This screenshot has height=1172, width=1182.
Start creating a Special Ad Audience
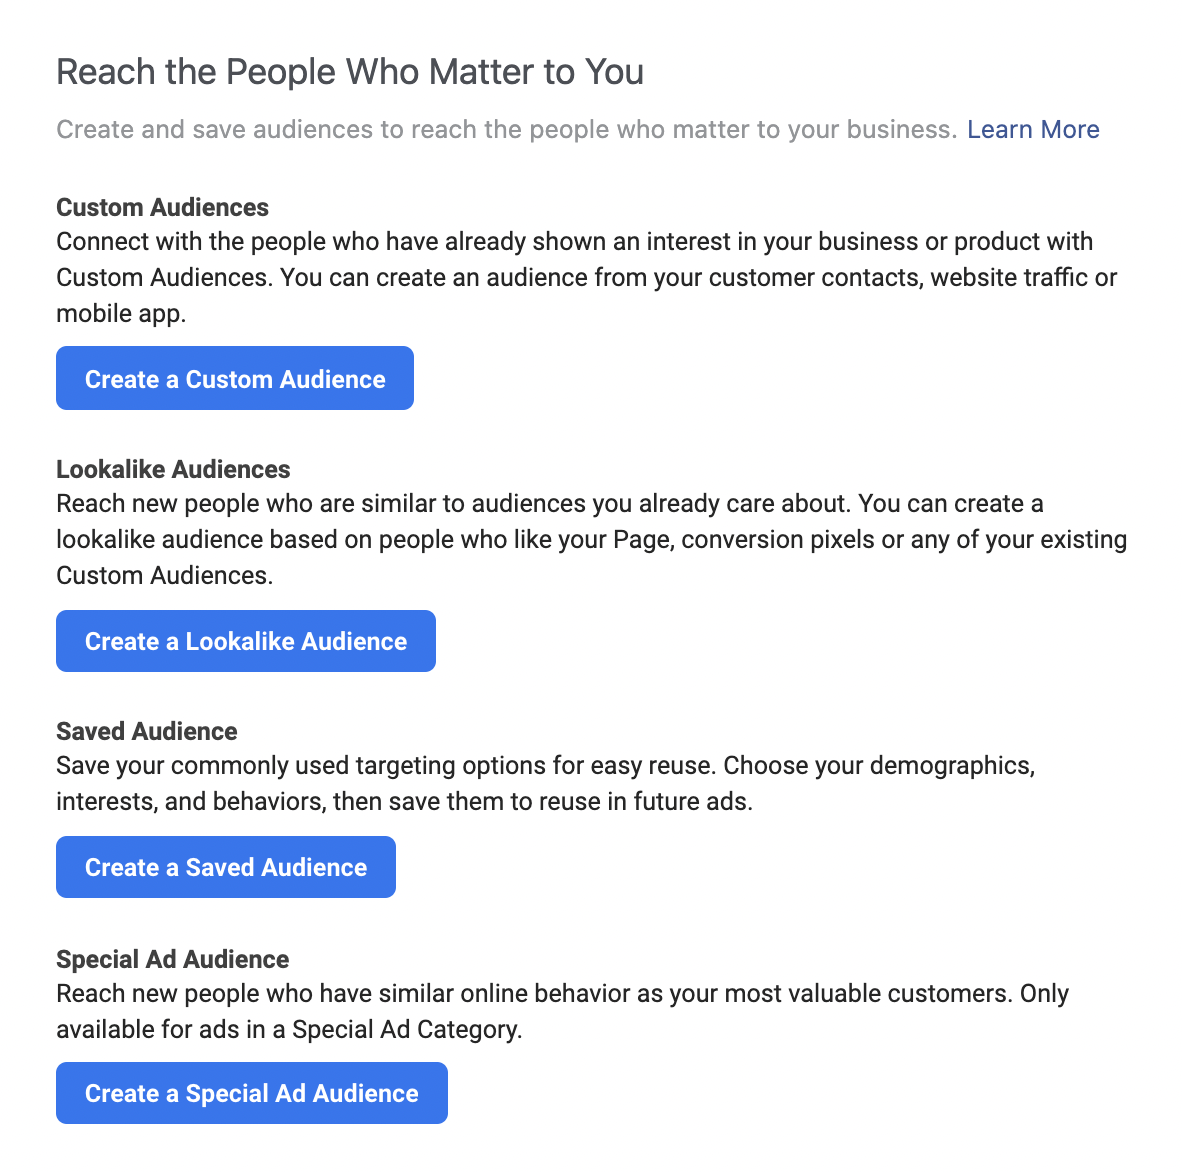pos(252,1093)
